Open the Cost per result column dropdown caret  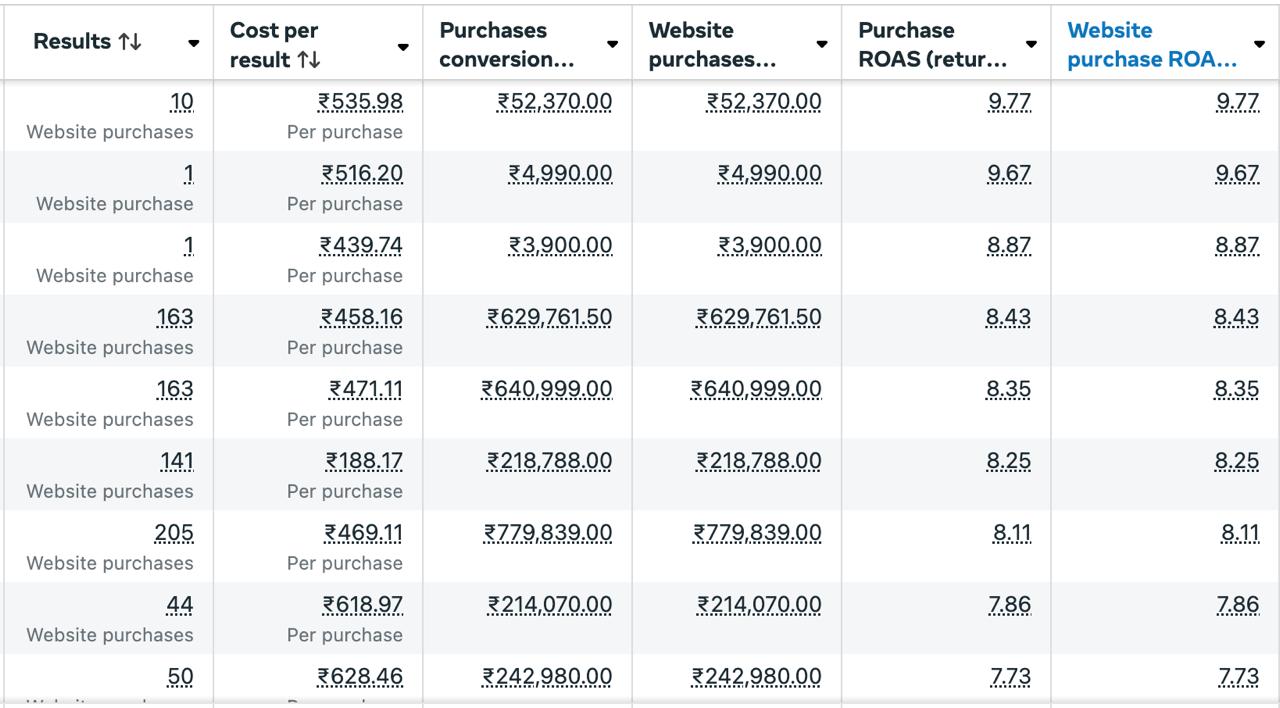[x=402, y=47]
